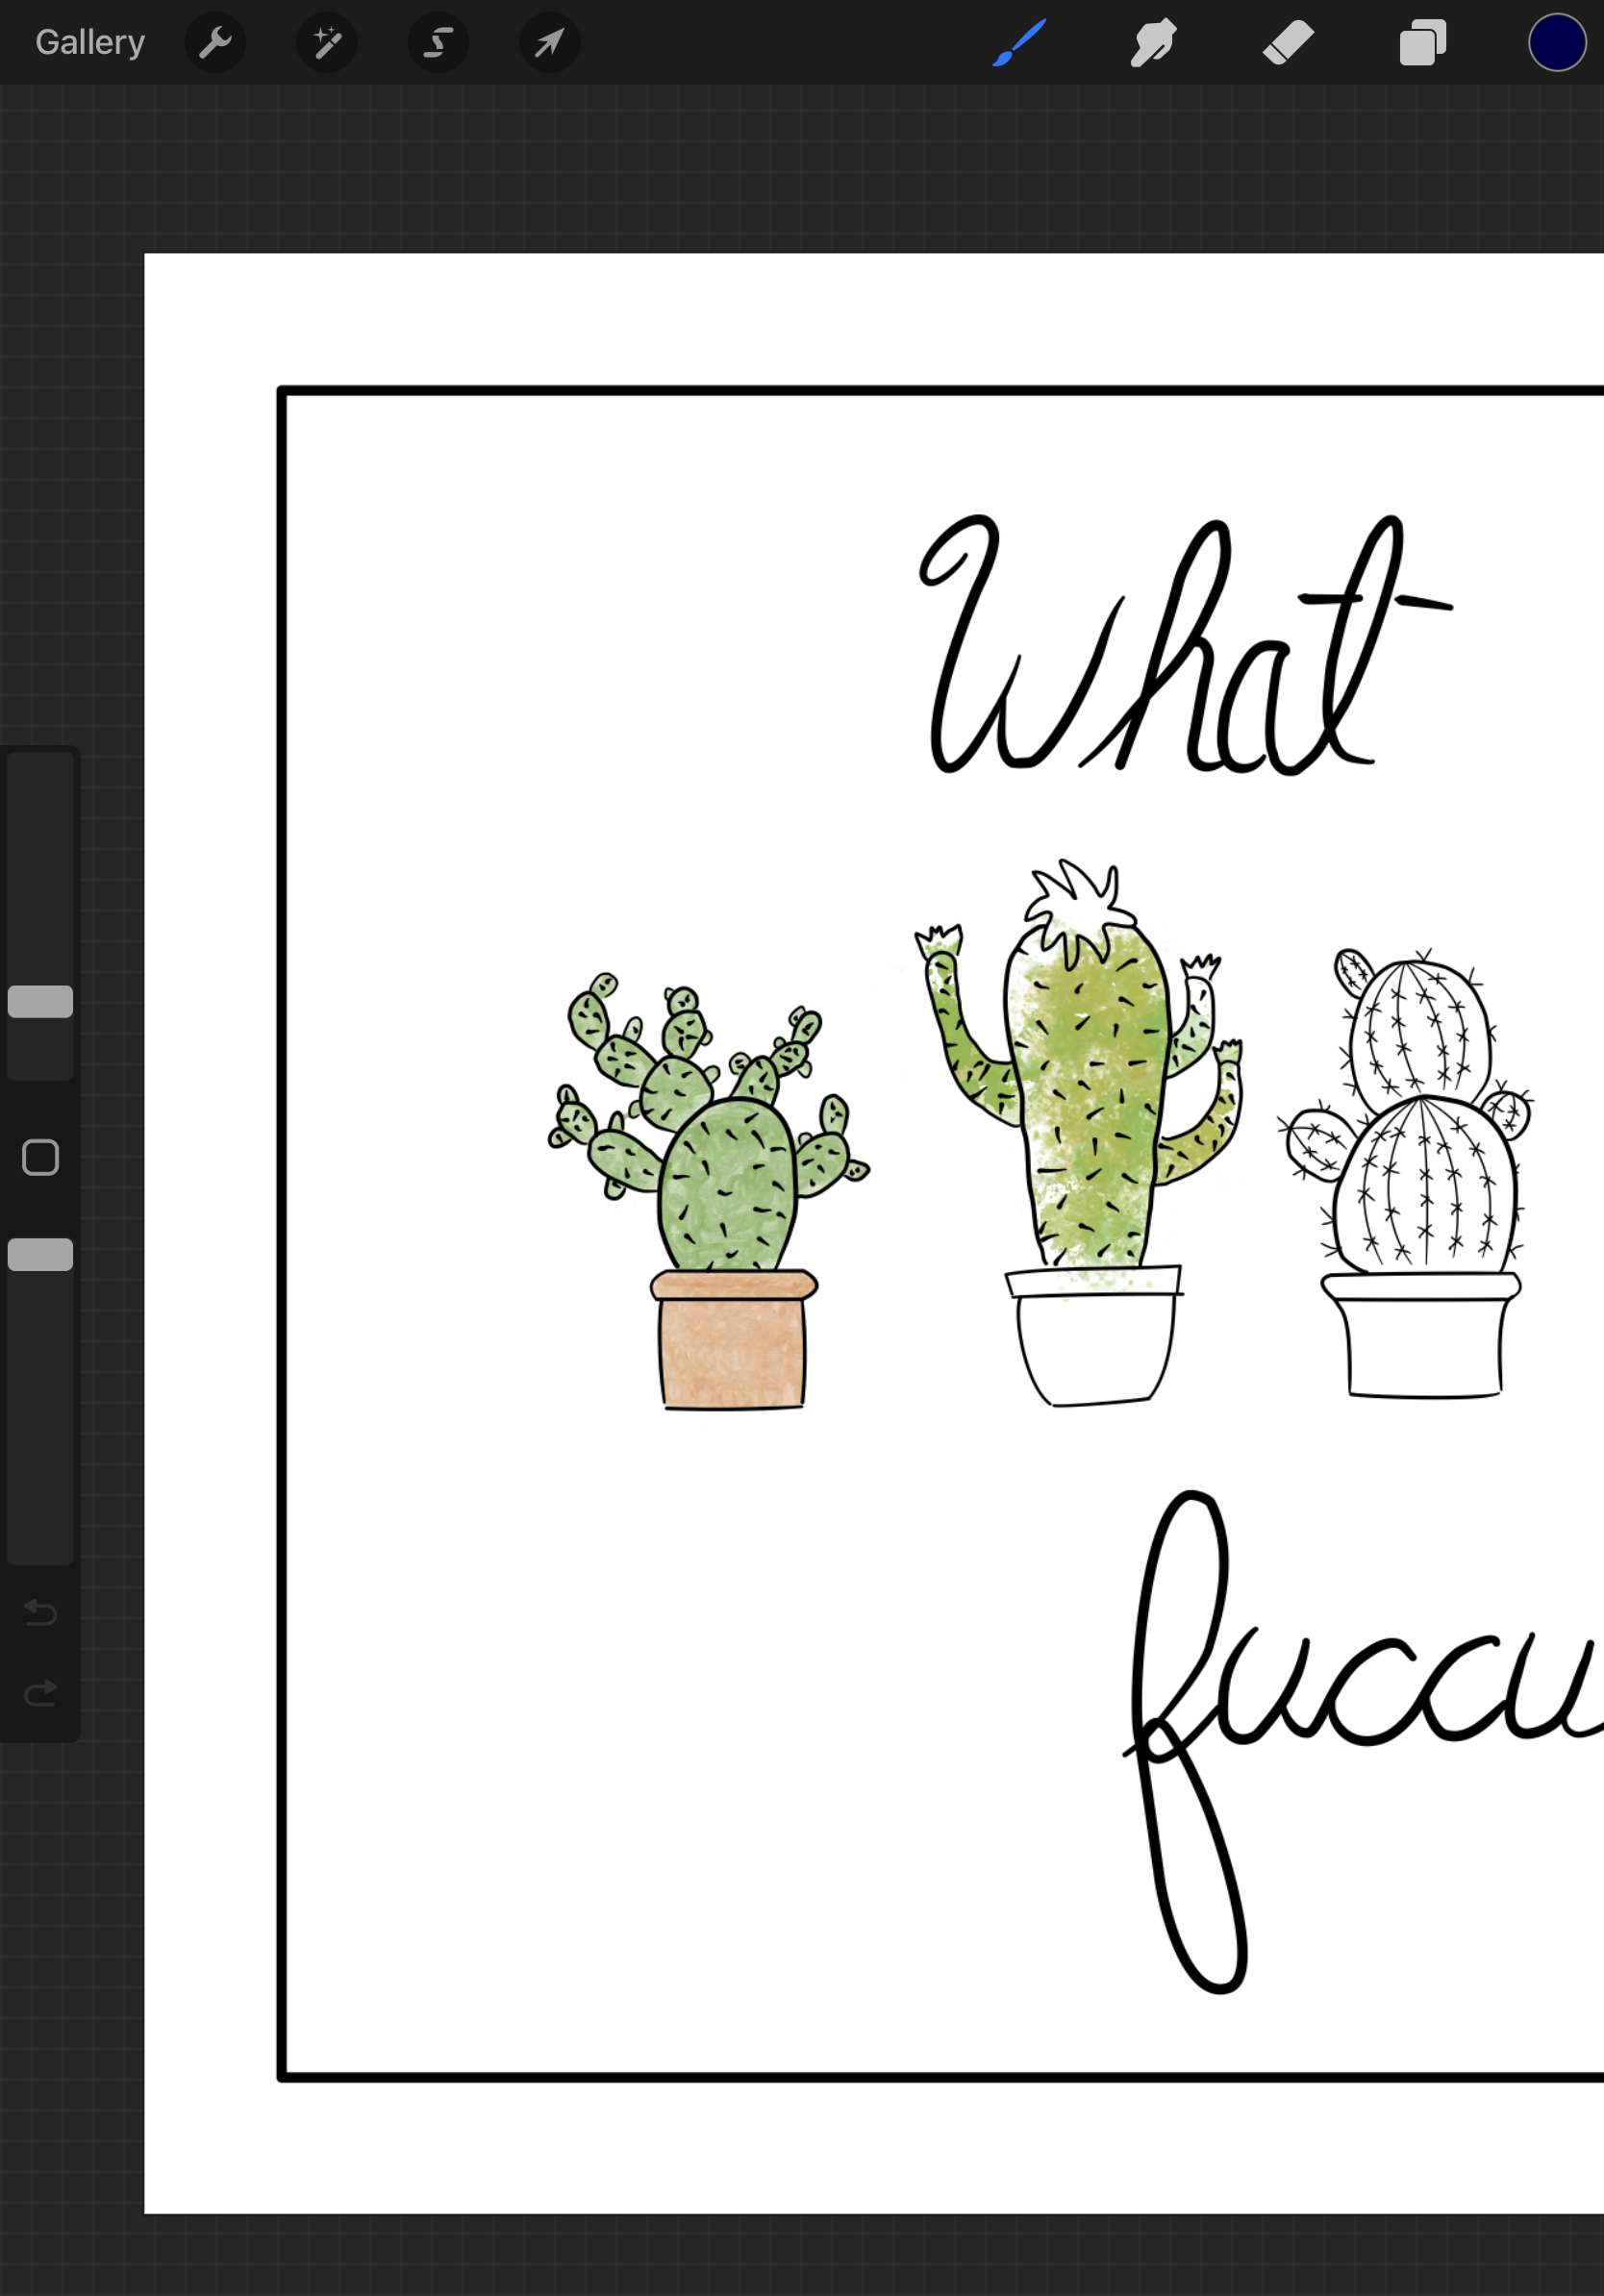
Task: Return to the Gallery
Action: [90, 43]
